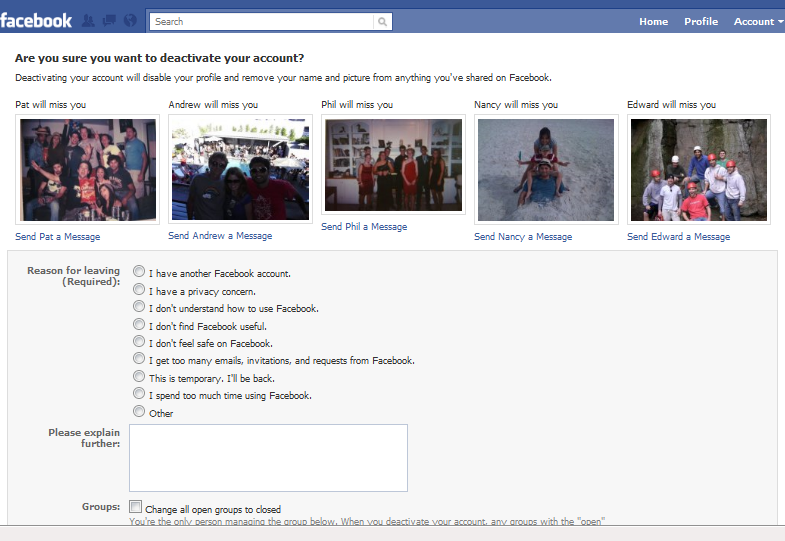Select 'I spend too much time' reason
This screenshot has width=785, height=541.
139,394
